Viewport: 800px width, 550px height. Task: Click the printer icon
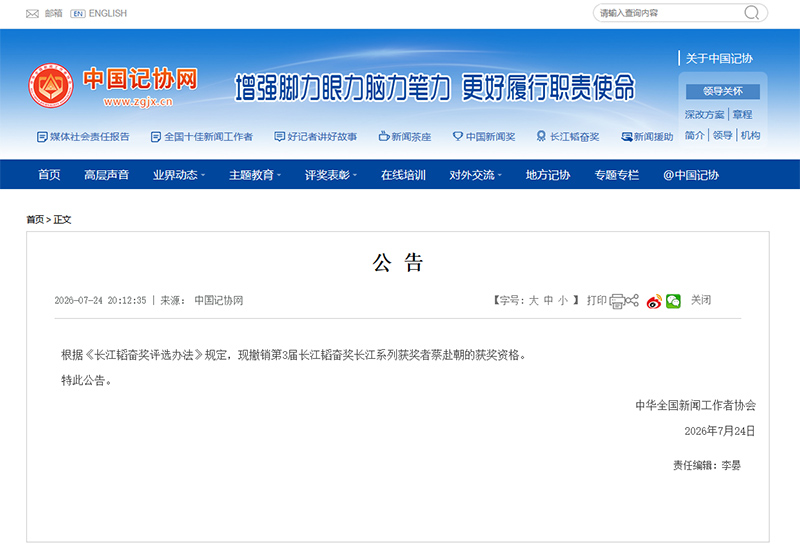(617, 301)
